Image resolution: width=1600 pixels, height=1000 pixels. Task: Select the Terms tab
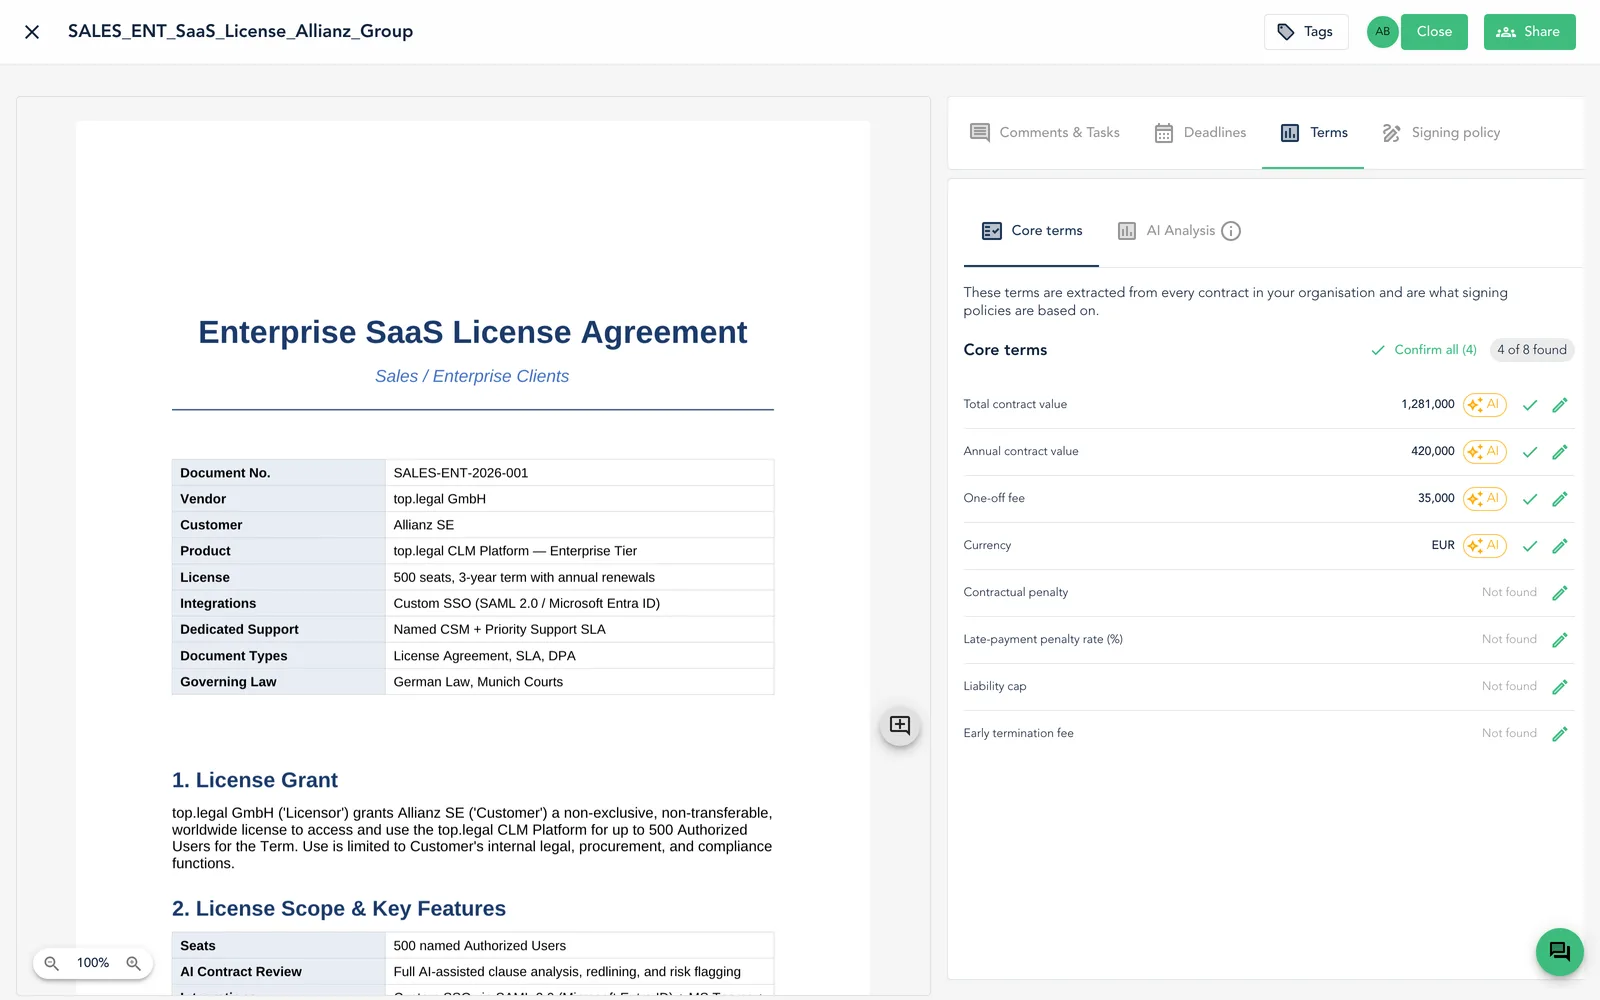point(1313,133)
